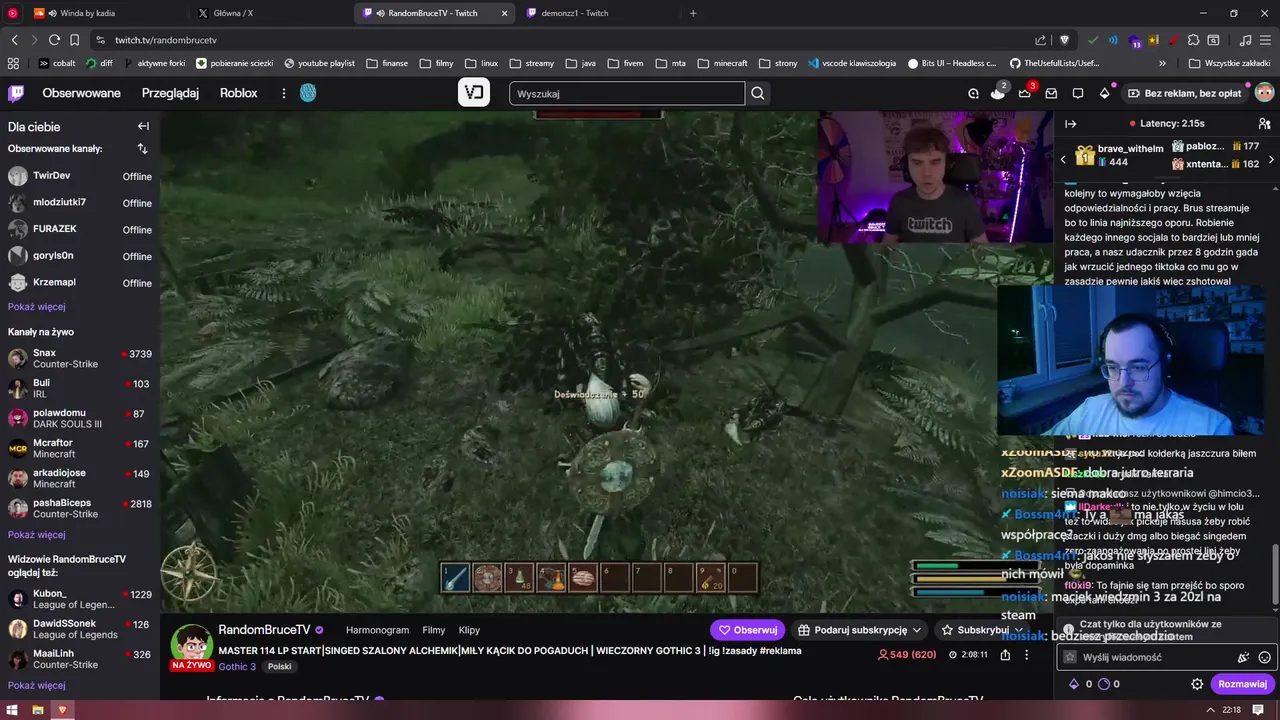Click the Bits balance icon under chat

(1074, 684)
